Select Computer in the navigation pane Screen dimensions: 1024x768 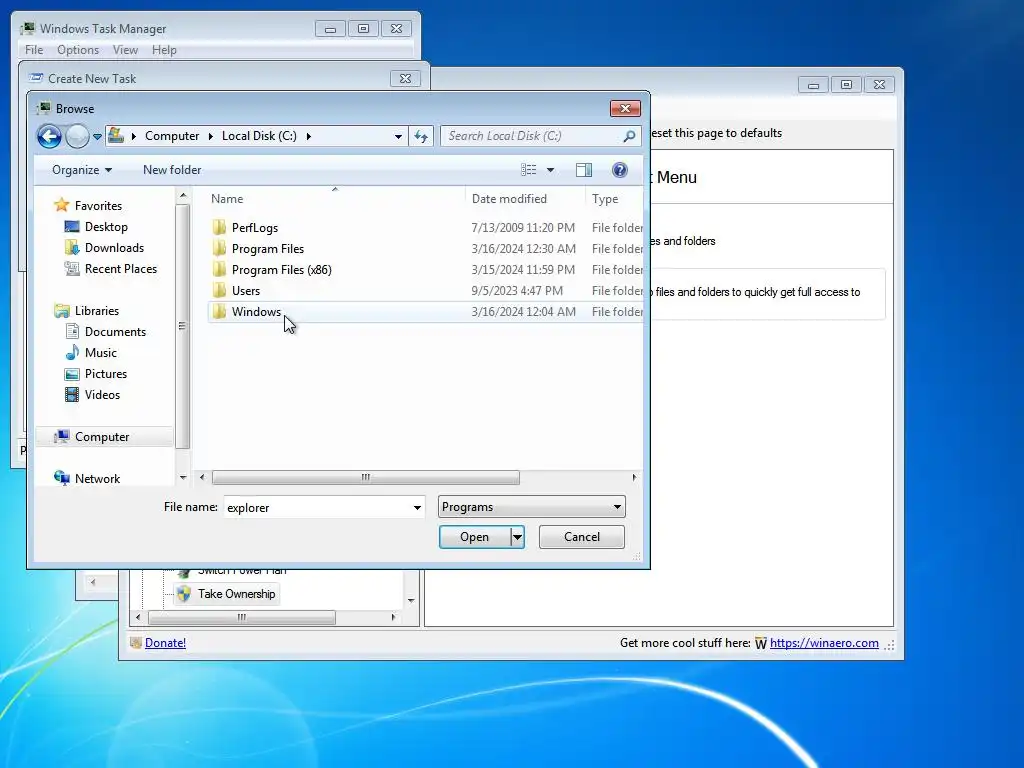(x=102, y=437)
